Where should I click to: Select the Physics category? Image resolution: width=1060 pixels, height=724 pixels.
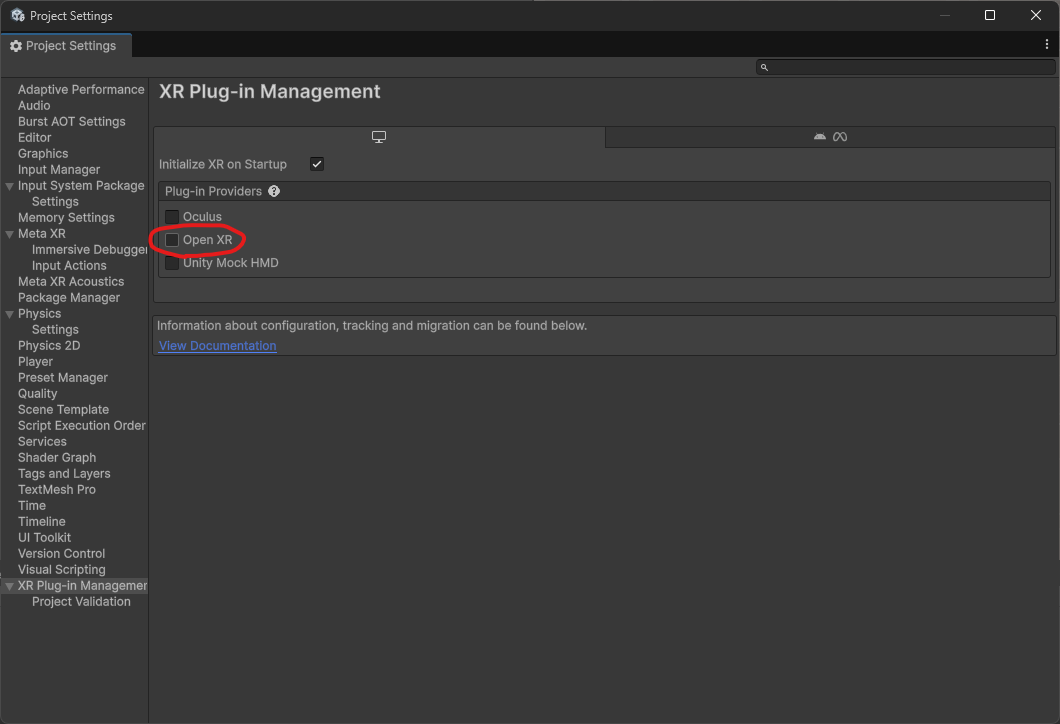point(39,314)
